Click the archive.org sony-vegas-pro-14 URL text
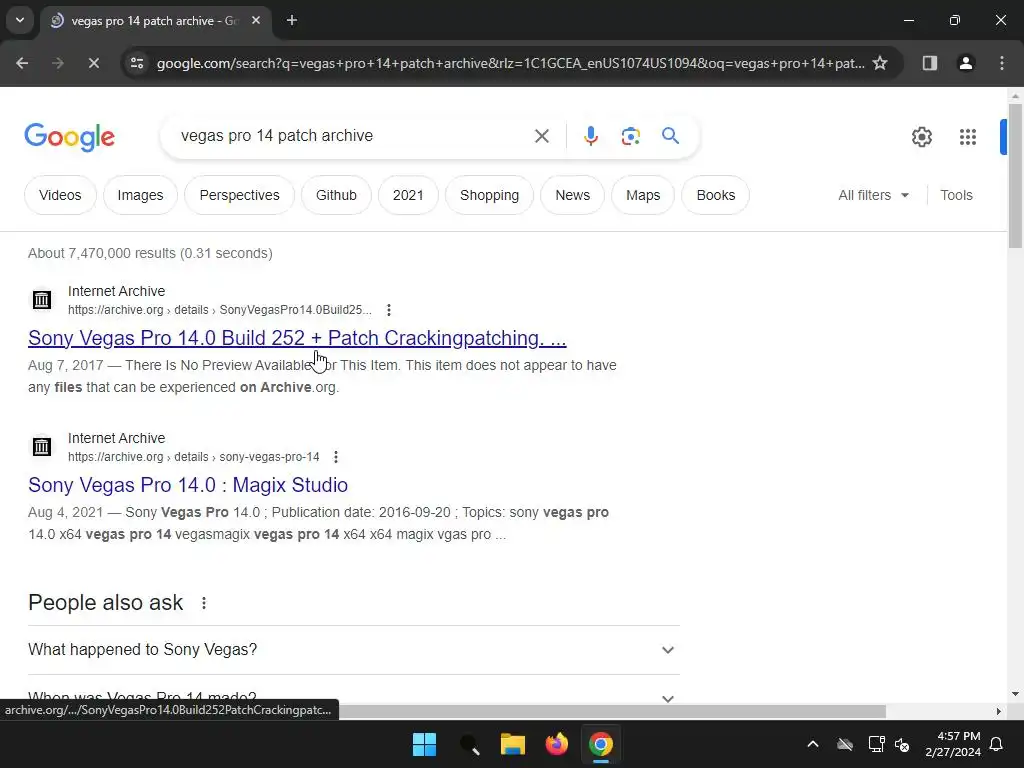This screenshot has height=768, width=1024. click(194, 456)
